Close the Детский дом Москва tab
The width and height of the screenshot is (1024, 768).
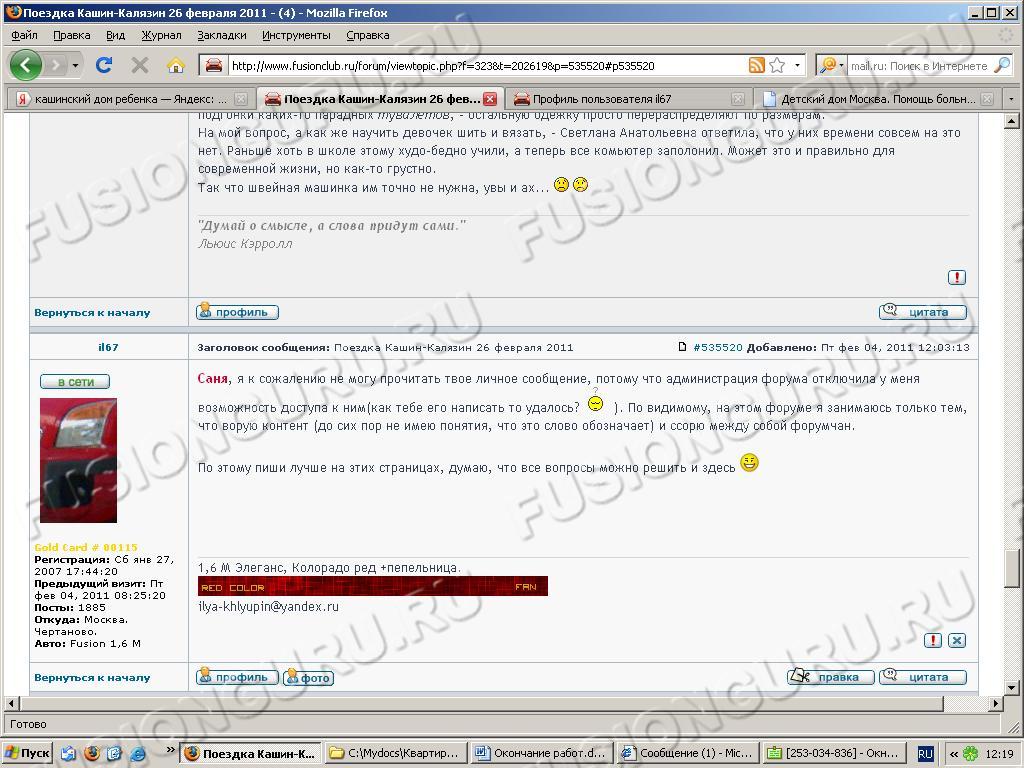point(987,99)
